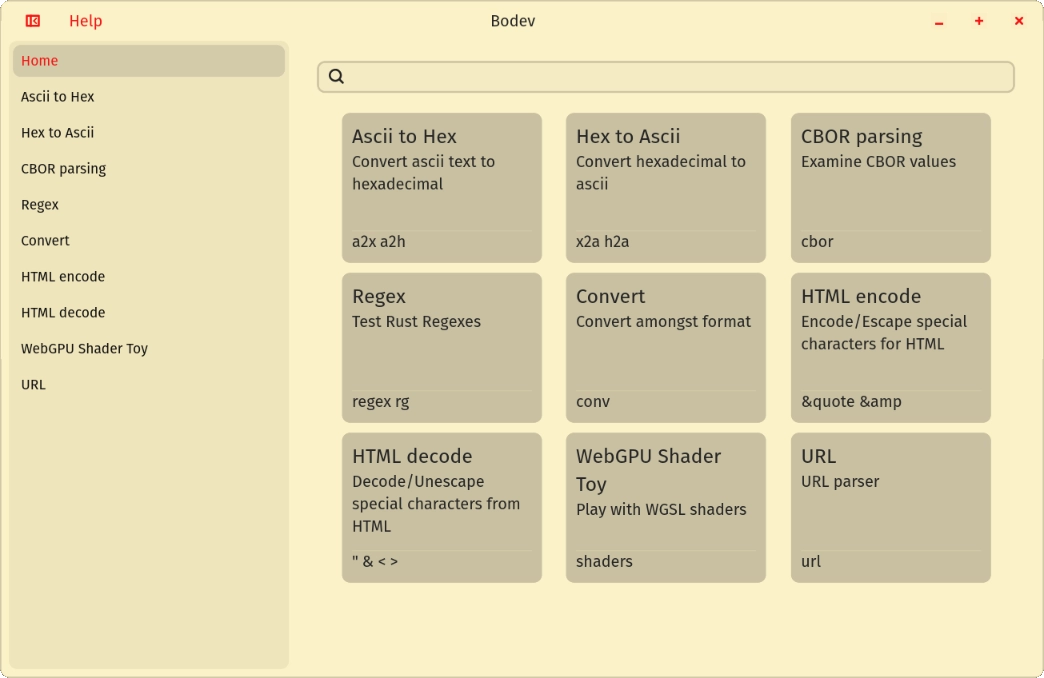Open the Help menu
1044x678 pixels.
[x=85, y=21]
